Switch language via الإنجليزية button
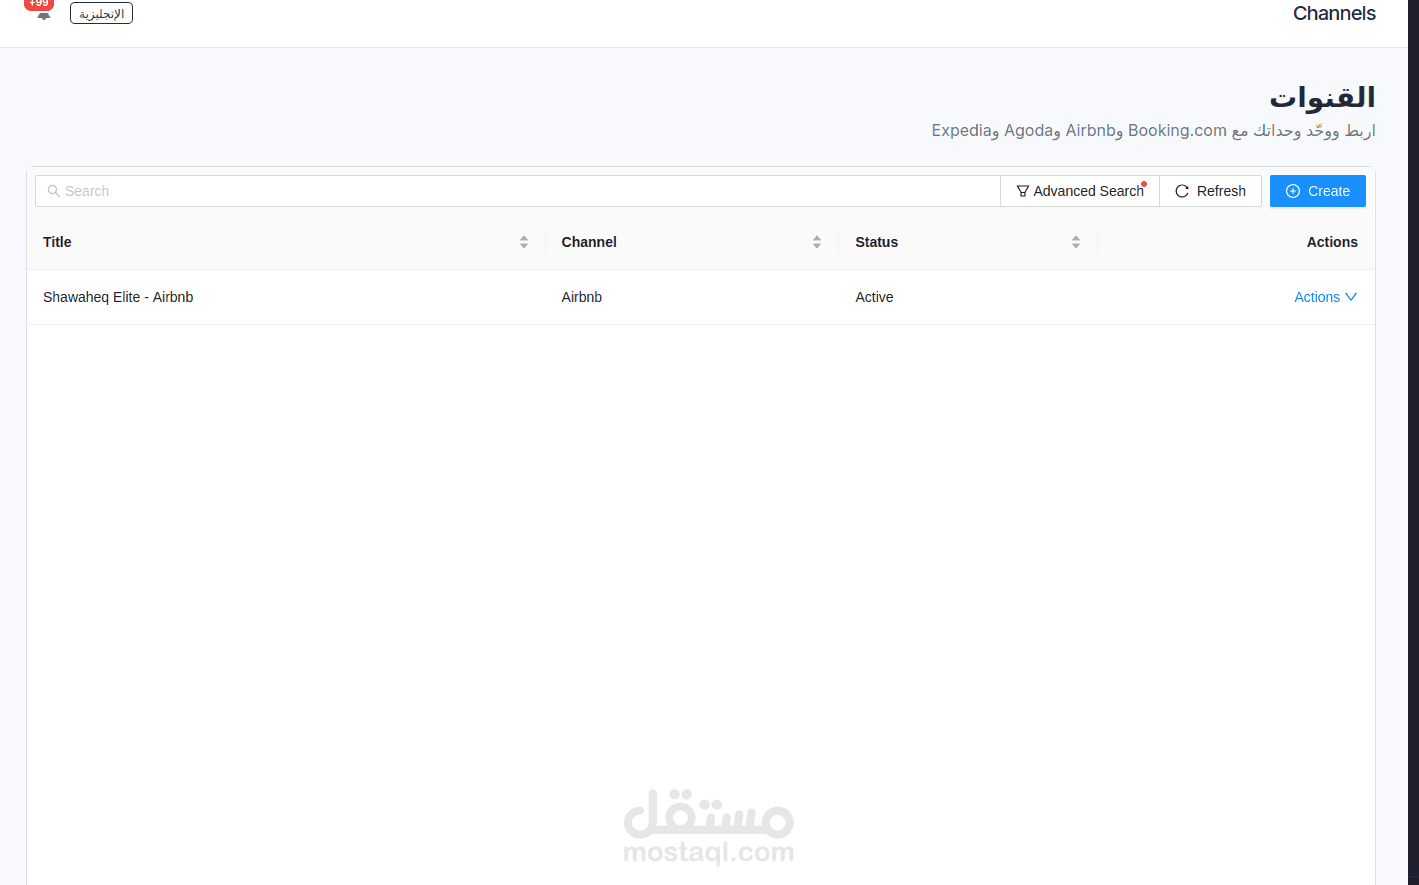This screenshot has height=885, width=1419. pos(101,13)
